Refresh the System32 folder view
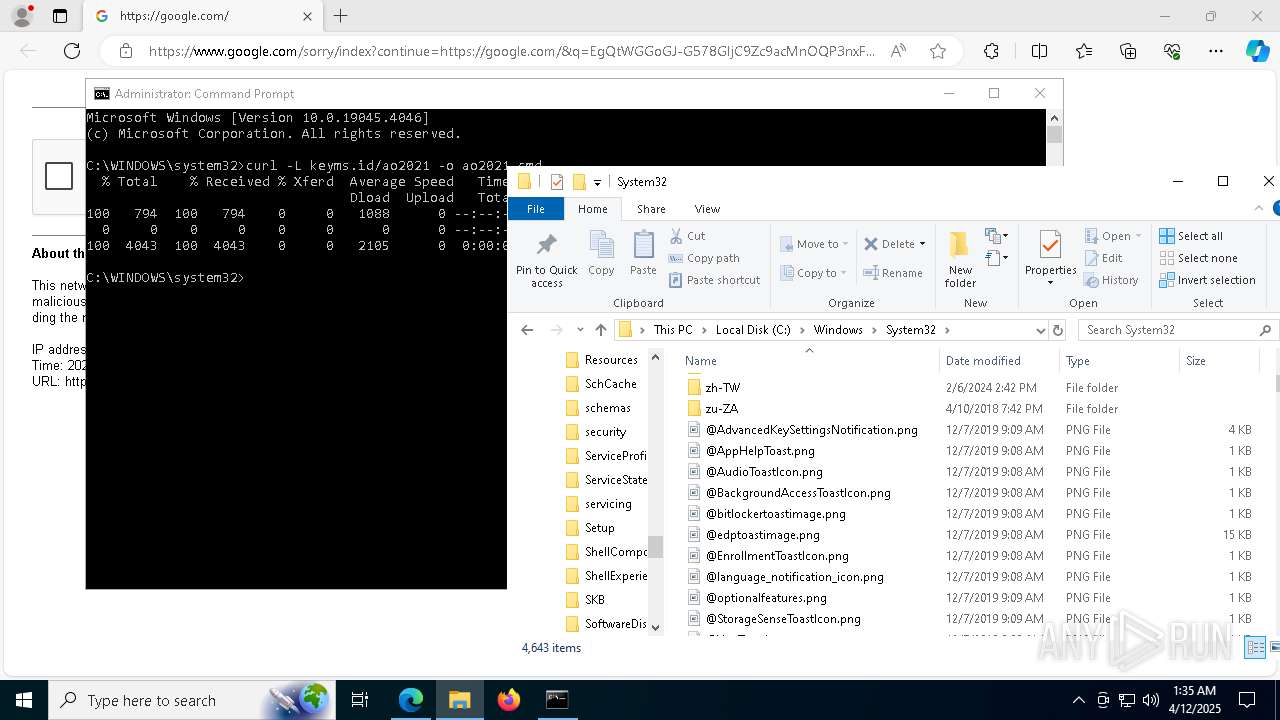The image size is (1280, 720). coord(1058,330)
